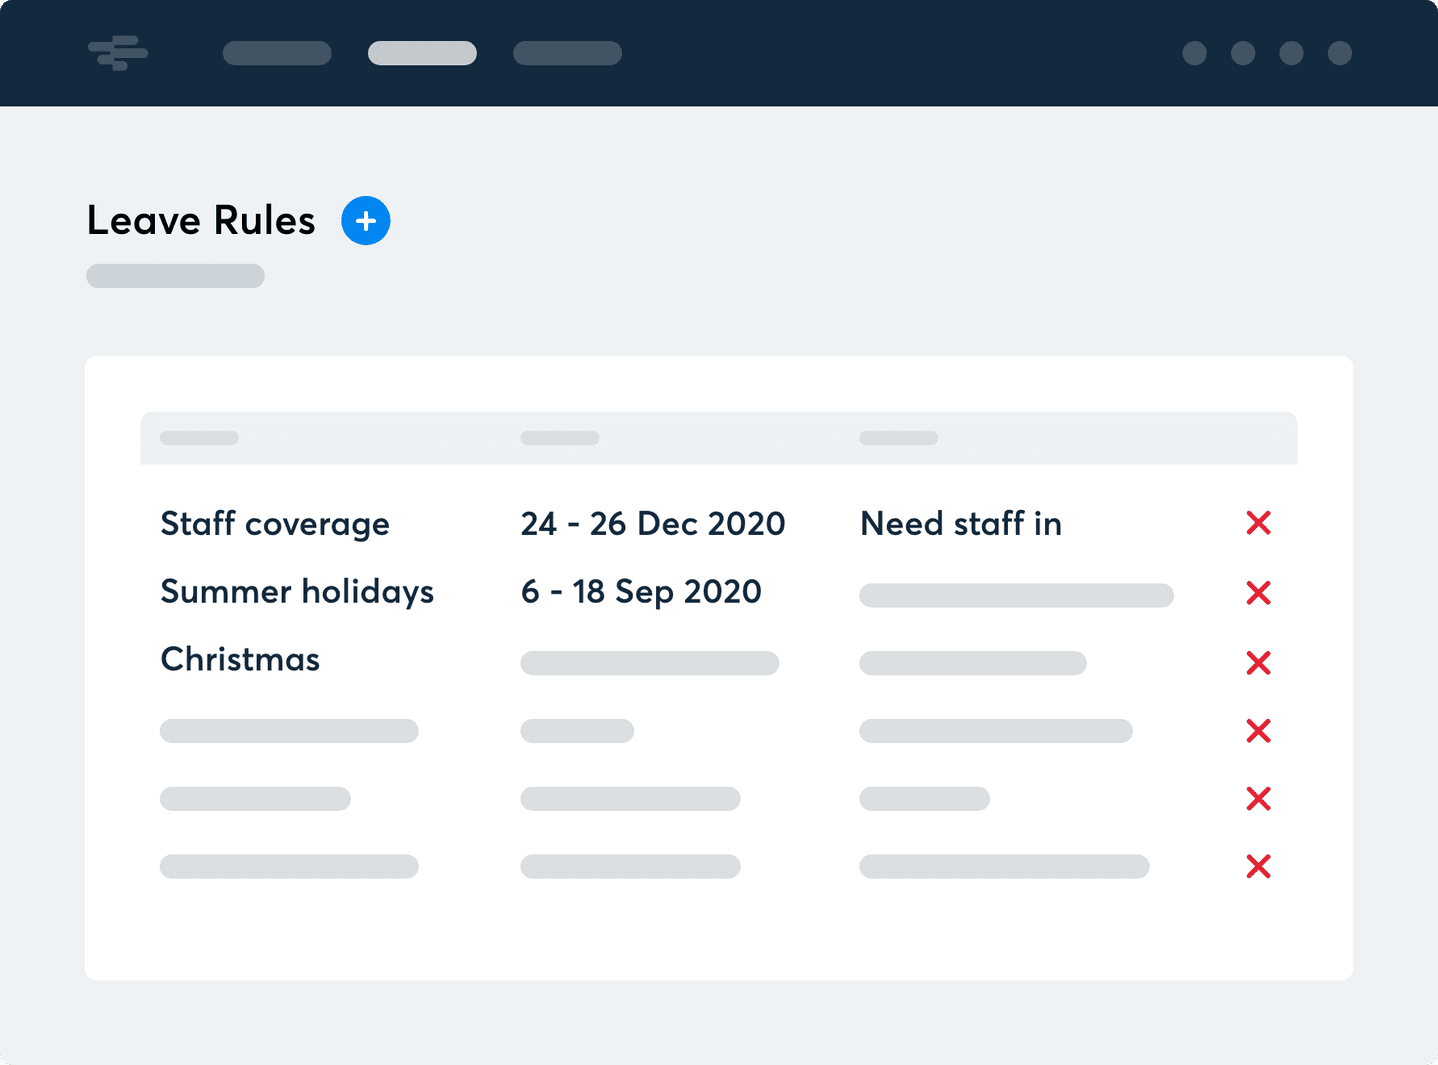Click the red X in the fifth row
Image resolution: width=1438 pixels, height=1065 pixels.
pyautogui.click(x=1258, y=799)
